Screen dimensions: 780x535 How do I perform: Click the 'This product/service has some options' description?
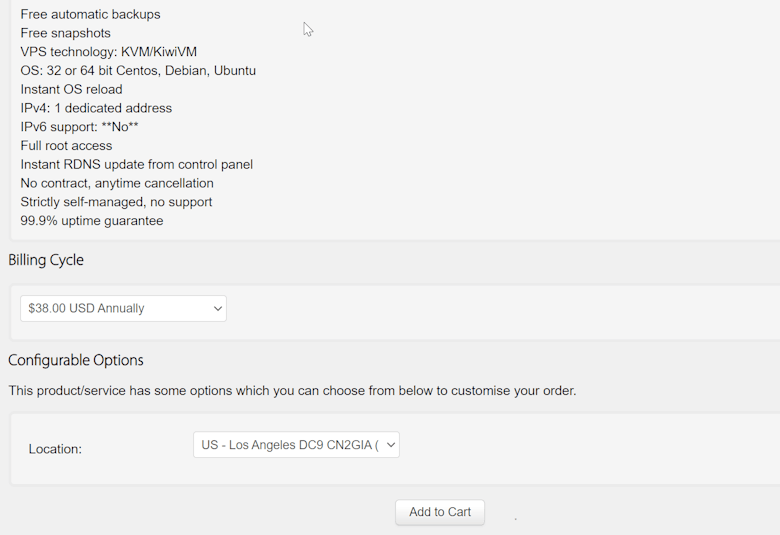tap(292, 390)
